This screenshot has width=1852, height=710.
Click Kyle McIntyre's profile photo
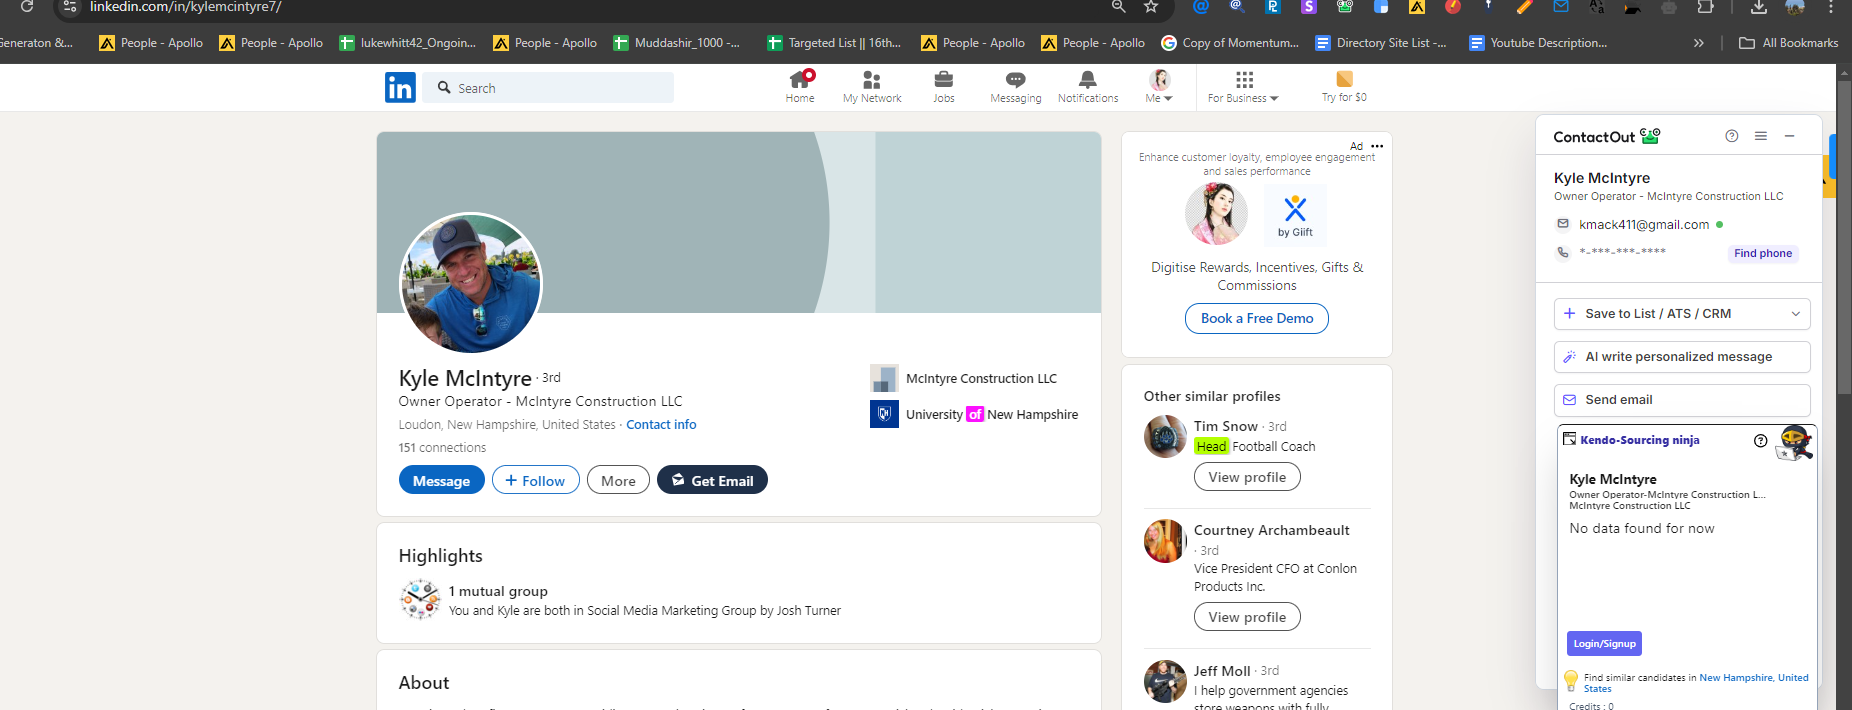pyautogui.click(x=471, y=283)
